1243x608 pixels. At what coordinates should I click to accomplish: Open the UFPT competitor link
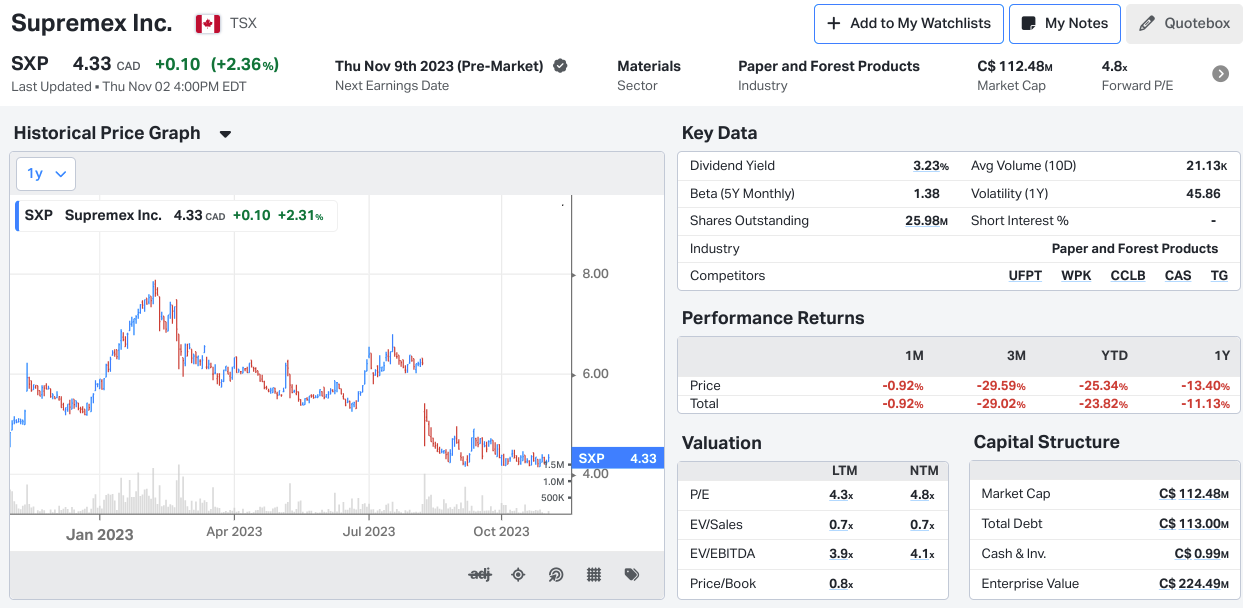pos(1025,275)
